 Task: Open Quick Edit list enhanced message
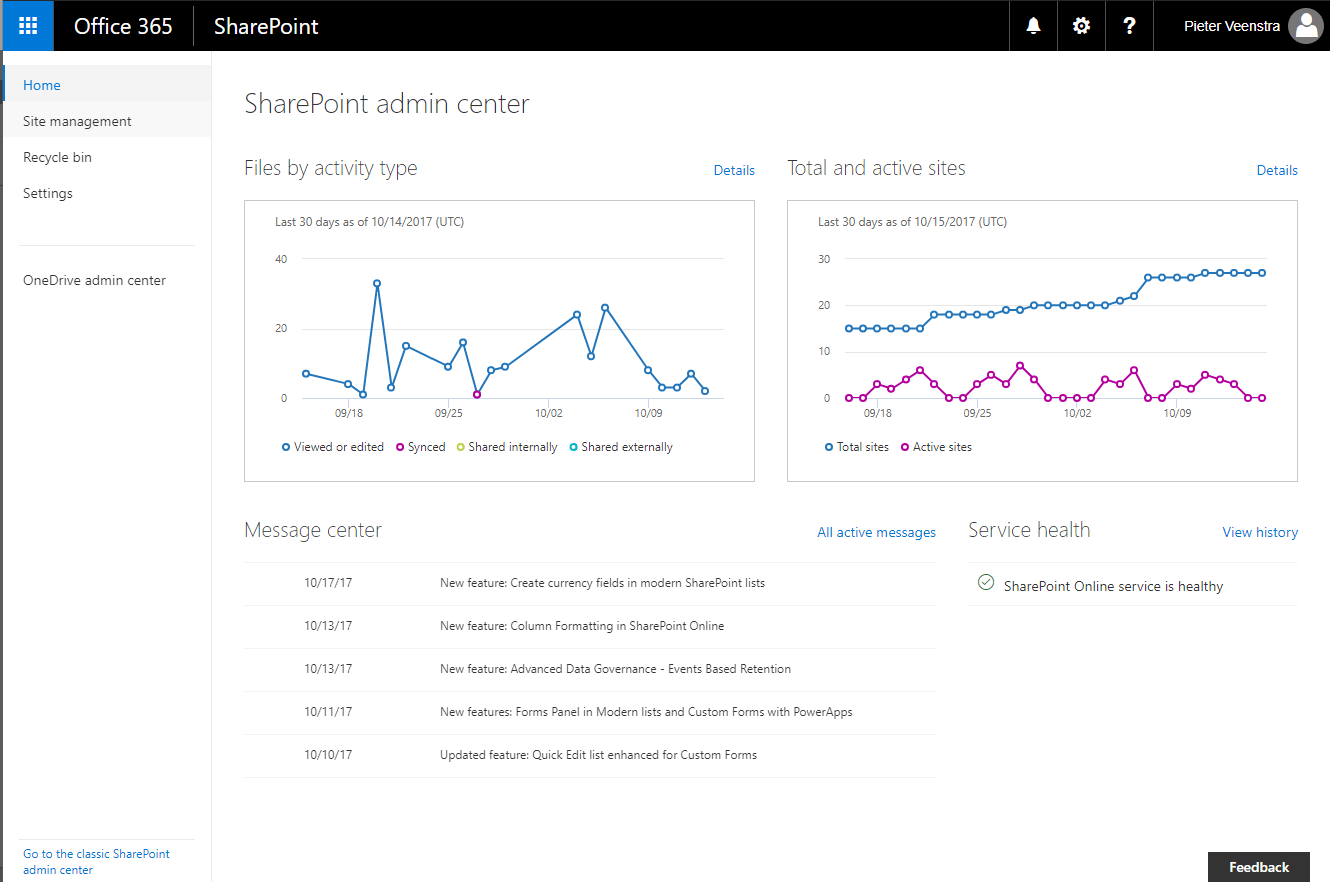coord(598,755)
